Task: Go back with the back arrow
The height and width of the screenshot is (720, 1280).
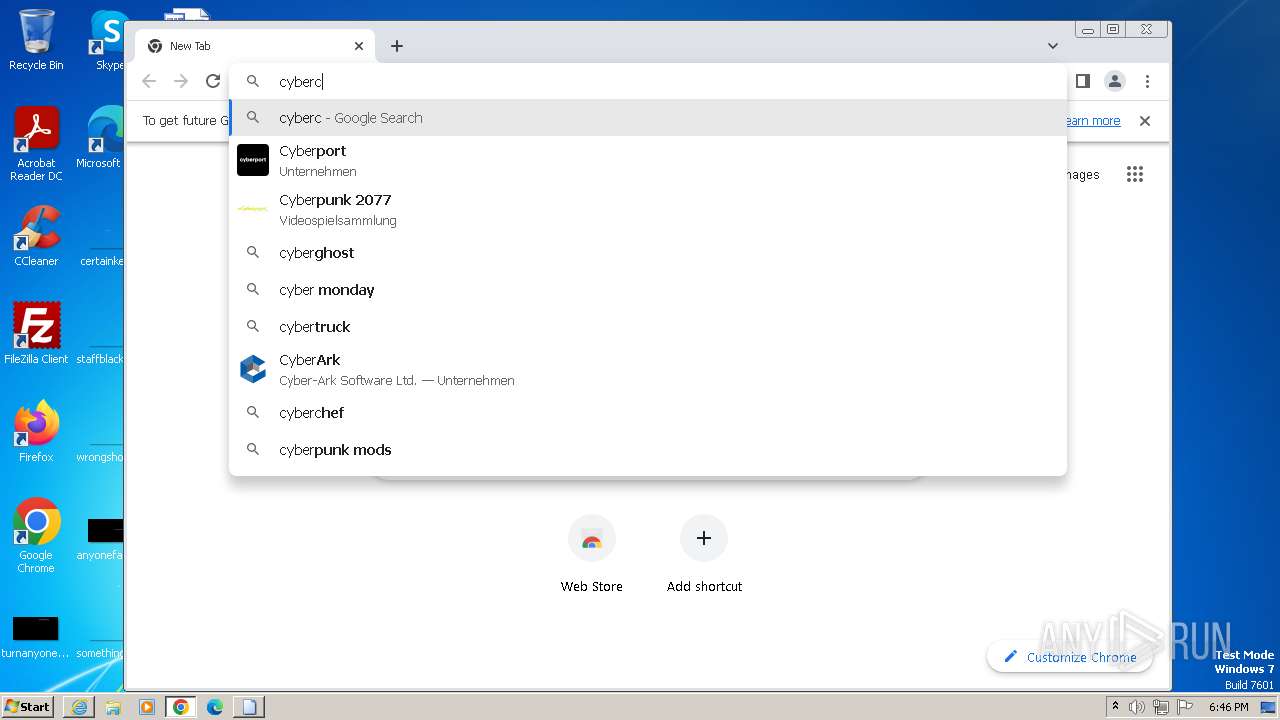Action: (149, 81)
